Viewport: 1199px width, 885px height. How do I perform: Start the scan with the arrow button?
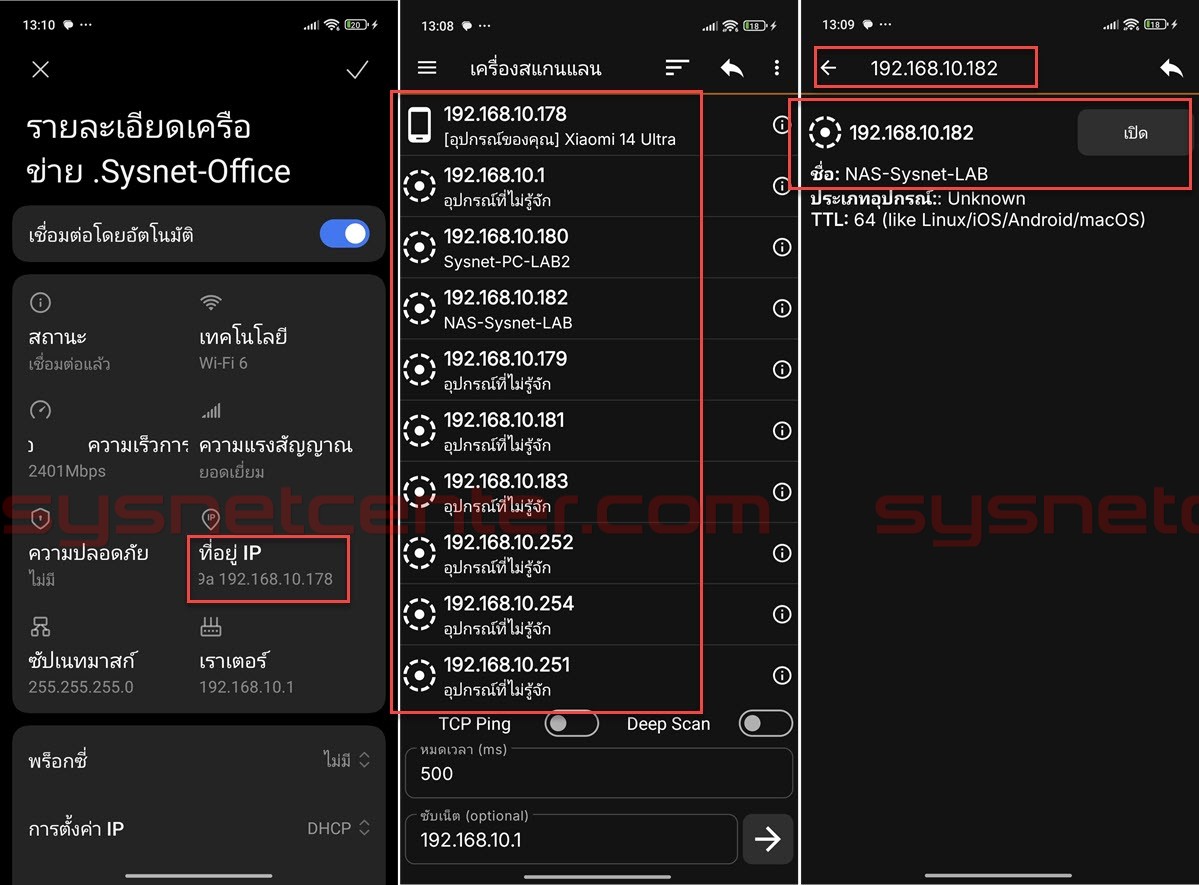[x=768, y=839]
